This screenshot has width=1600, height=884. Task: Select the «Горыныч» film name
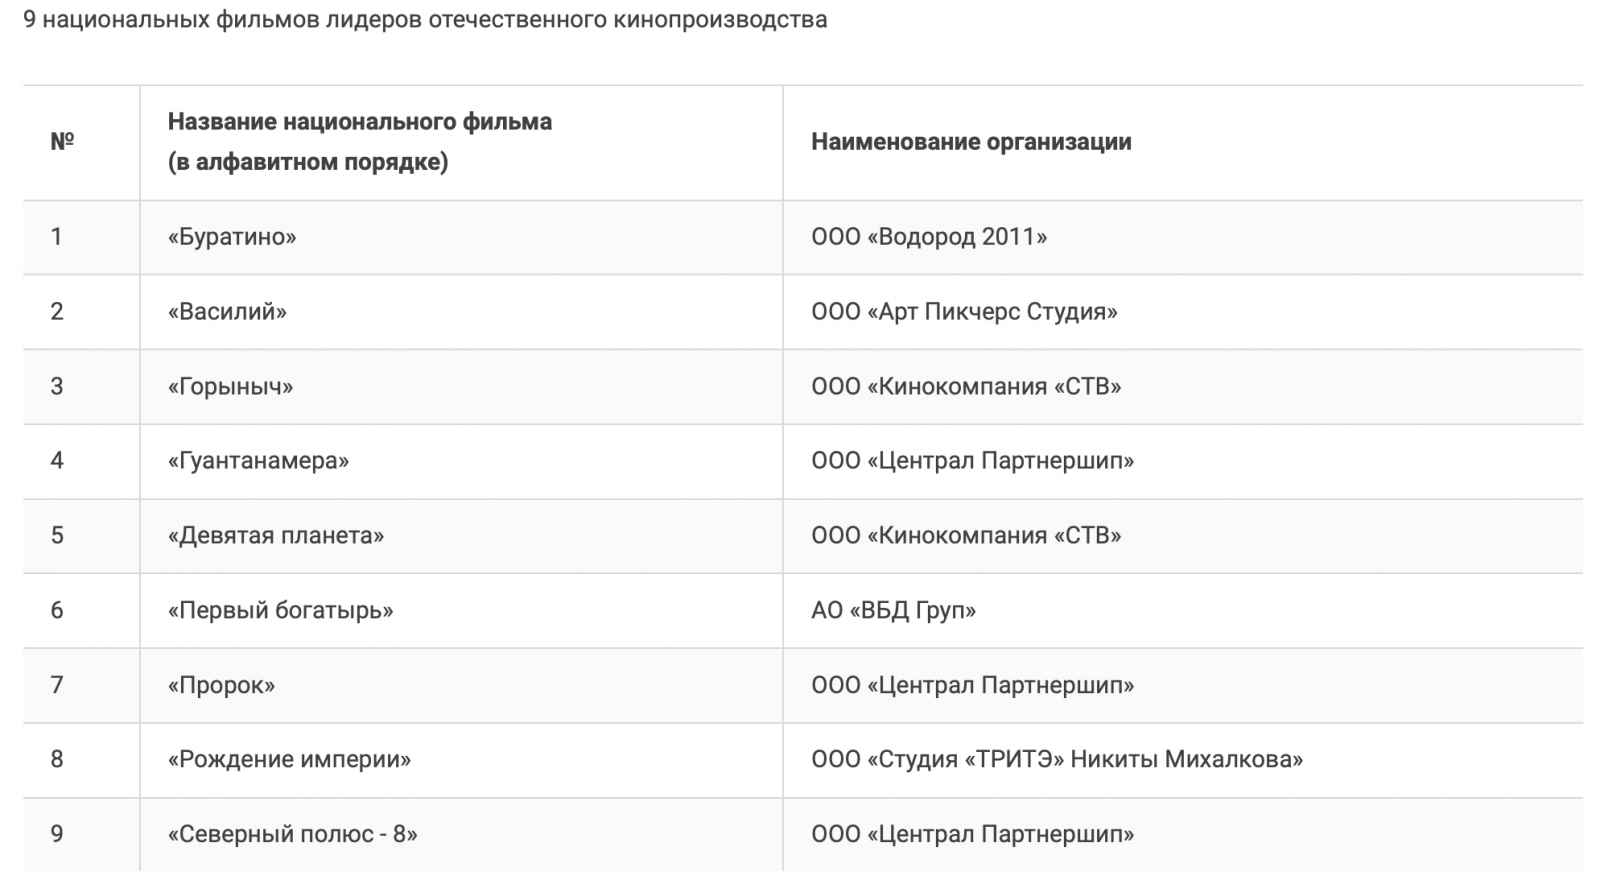pos(230,387)
